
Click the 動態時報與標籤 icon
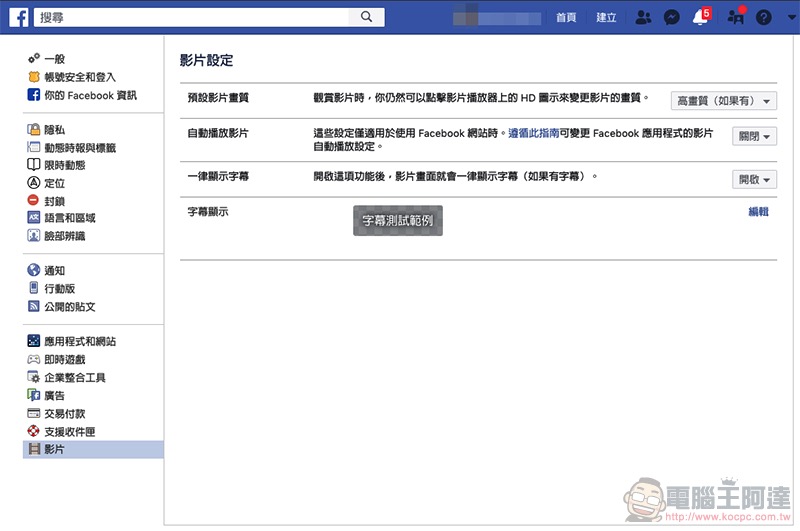coord(34,147)
